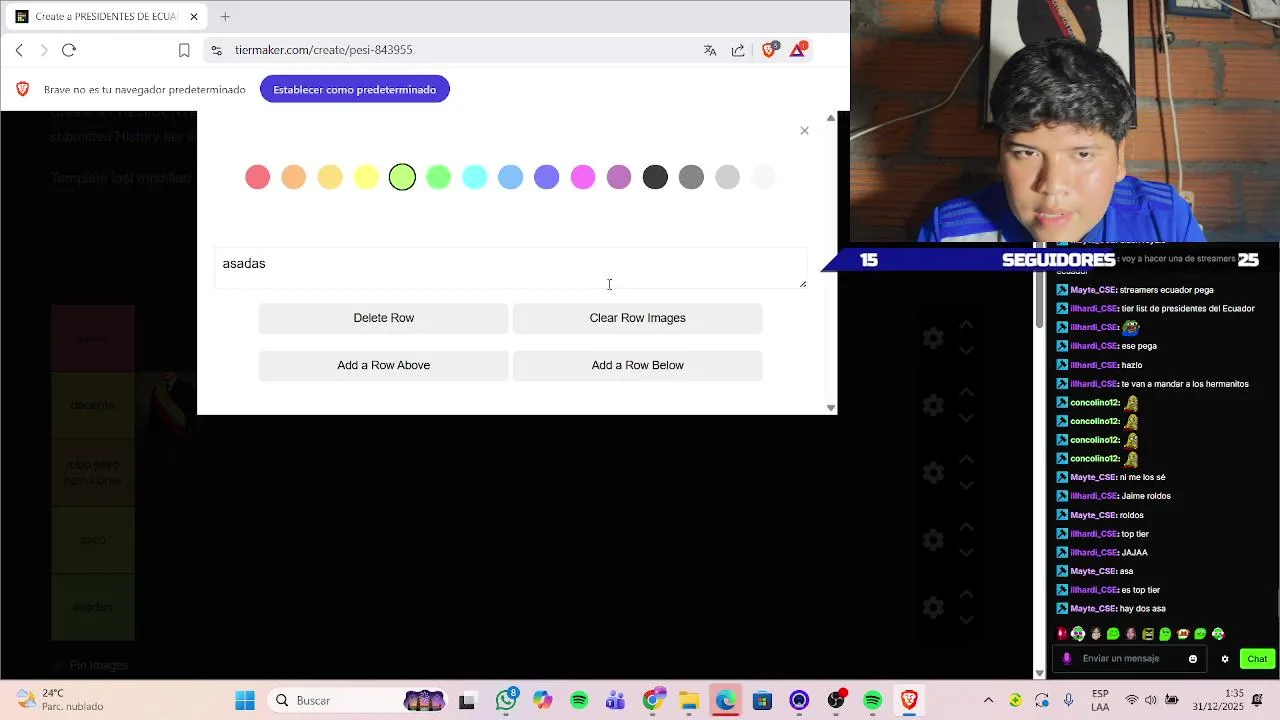This screenshot has width=1280, height=720.
Task: Open the translate page icon
Action: 710,50
